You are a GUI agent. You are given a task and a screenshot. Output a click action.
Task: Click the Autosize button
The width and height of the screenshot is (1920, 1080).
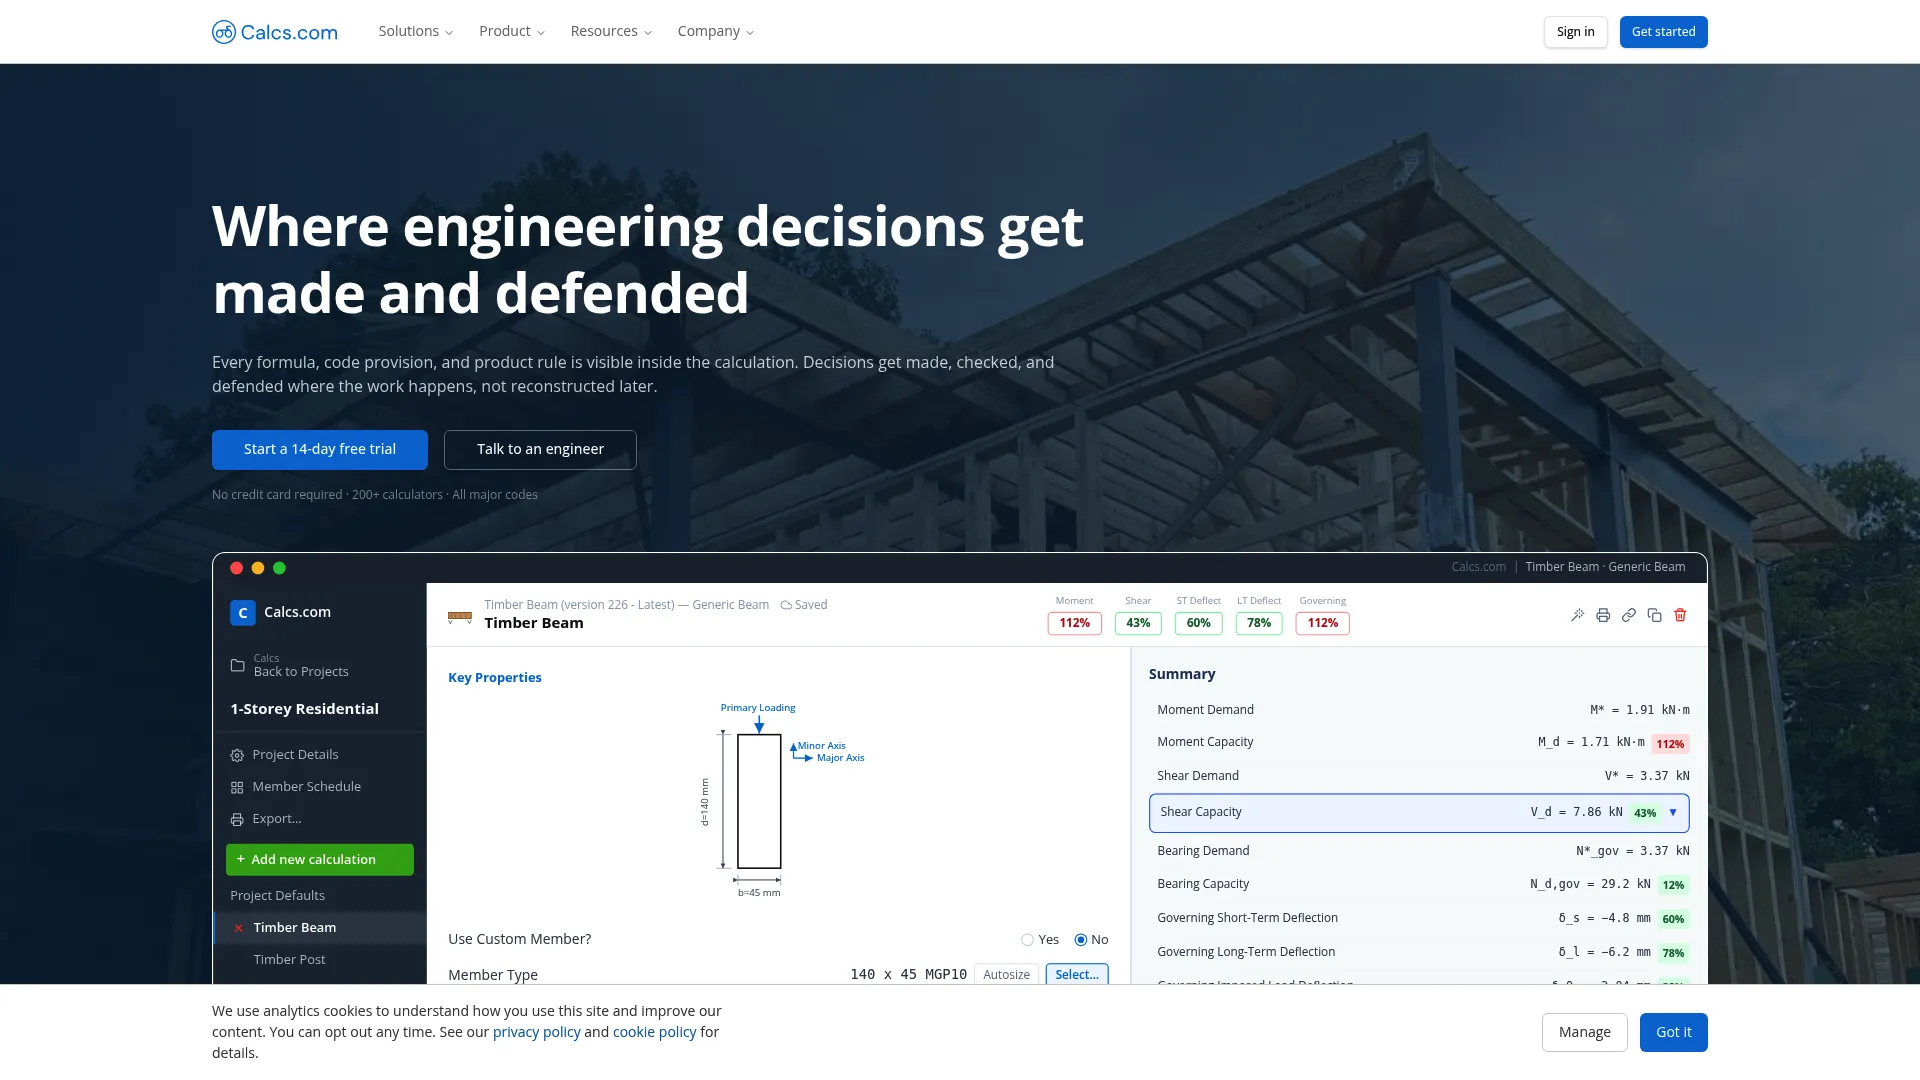click(x=1006, y=975)
